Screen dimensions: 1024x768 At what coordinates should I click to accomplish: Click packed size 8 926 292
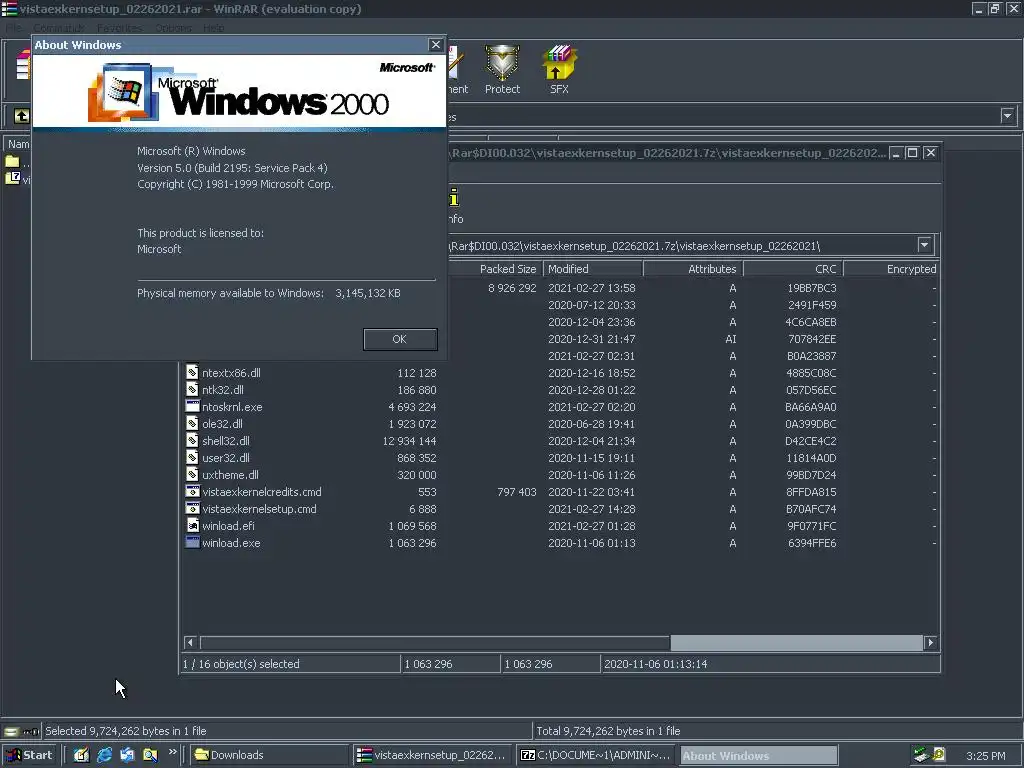pos(512,288)
